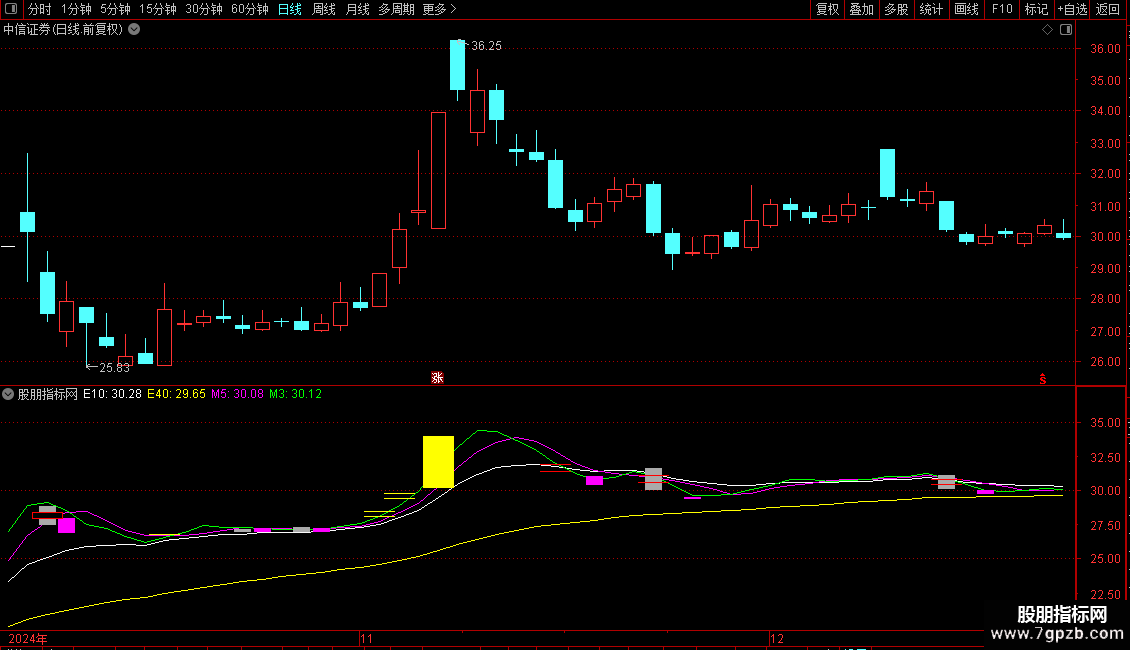Click the 标记 mark button
The image size is (1130, 650).
click(1036, 9)
